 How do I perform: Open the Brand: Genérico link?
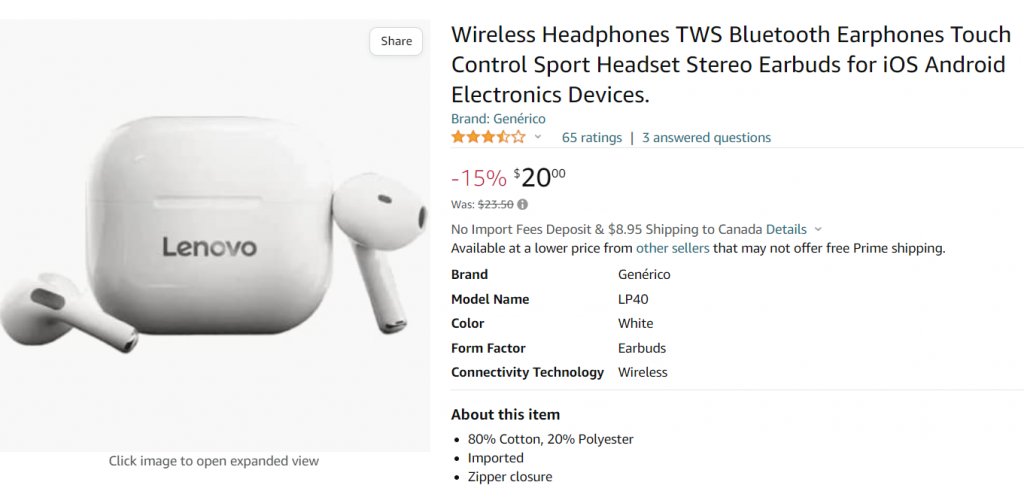tap(498, 118)
